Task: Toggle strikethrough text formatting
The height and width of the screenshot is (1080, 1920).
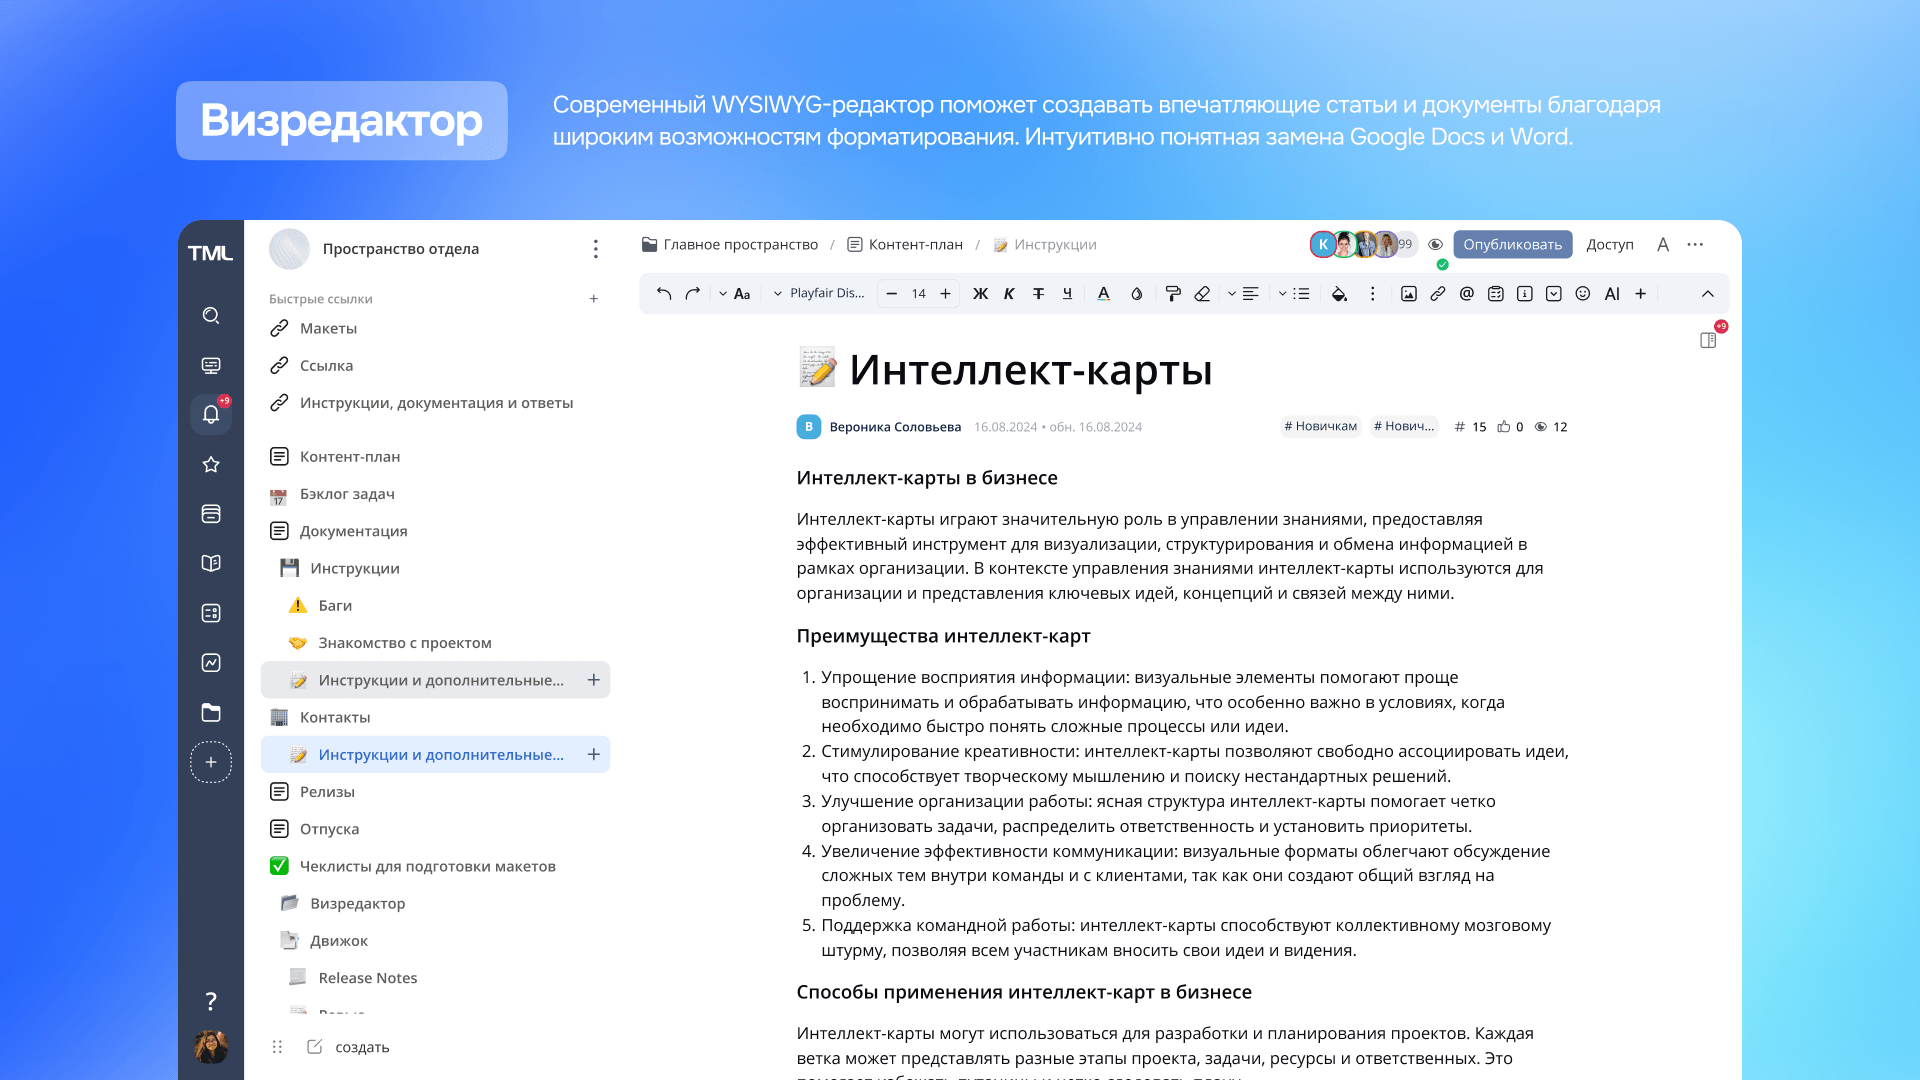Action: click(1038, 294)
